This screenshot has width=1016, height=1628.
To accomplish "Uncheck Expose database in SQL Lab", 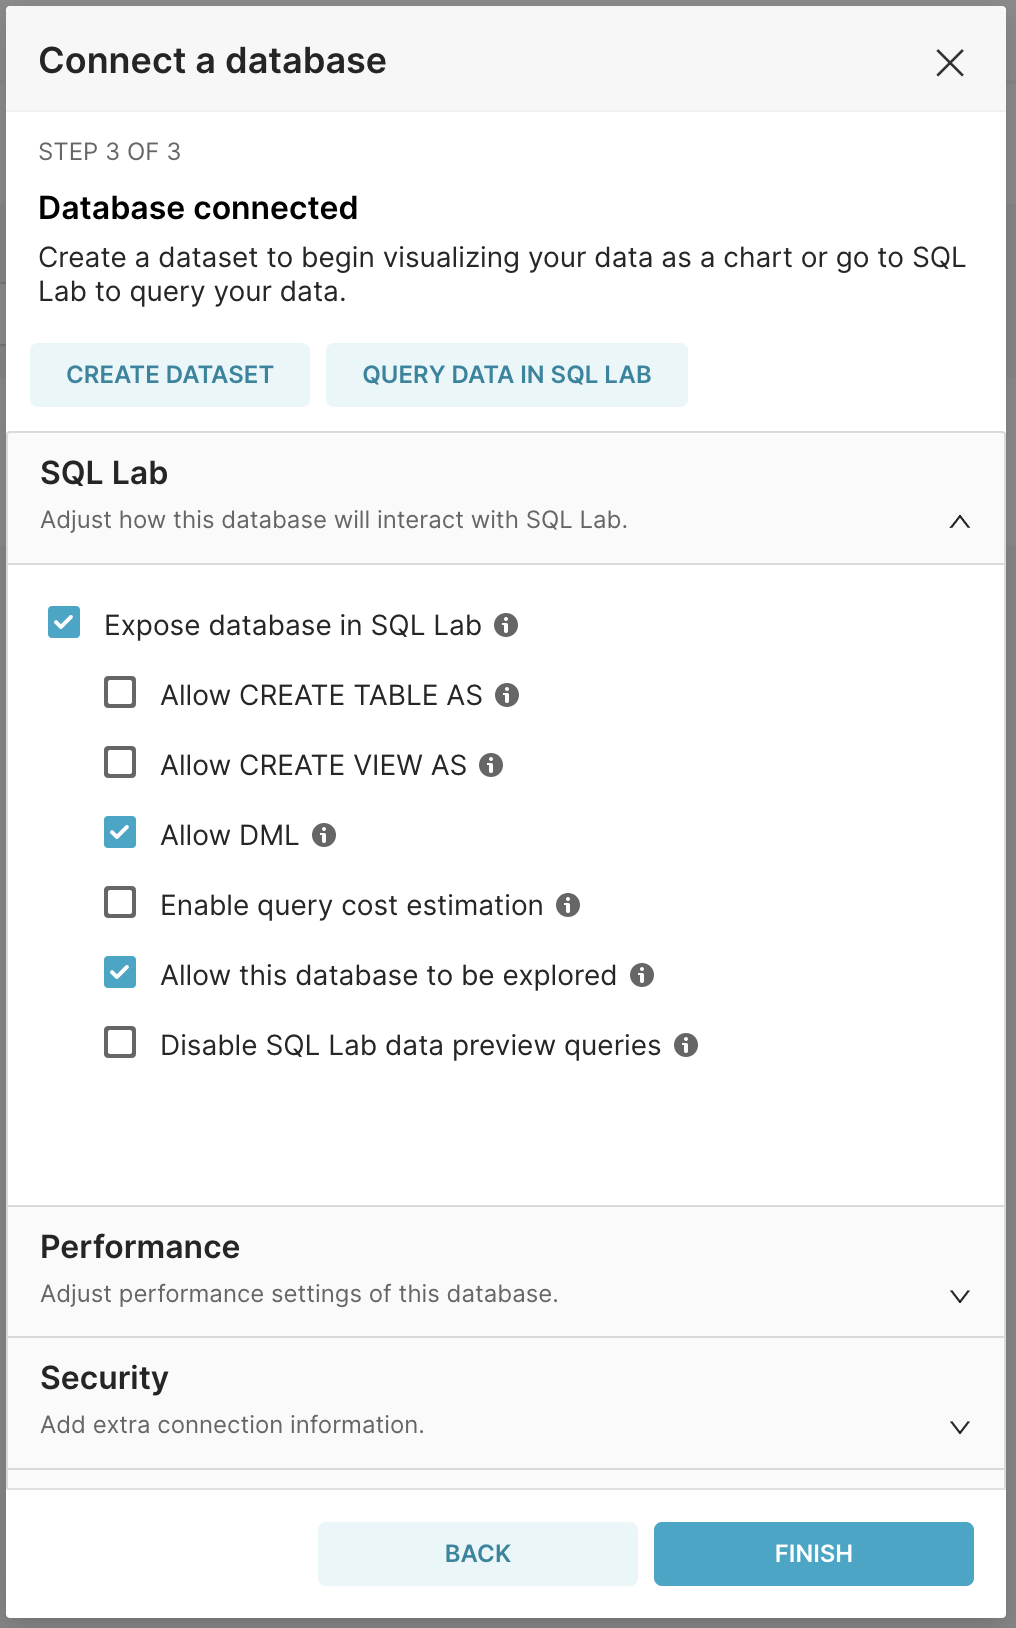I will click(x=65, y=623).
